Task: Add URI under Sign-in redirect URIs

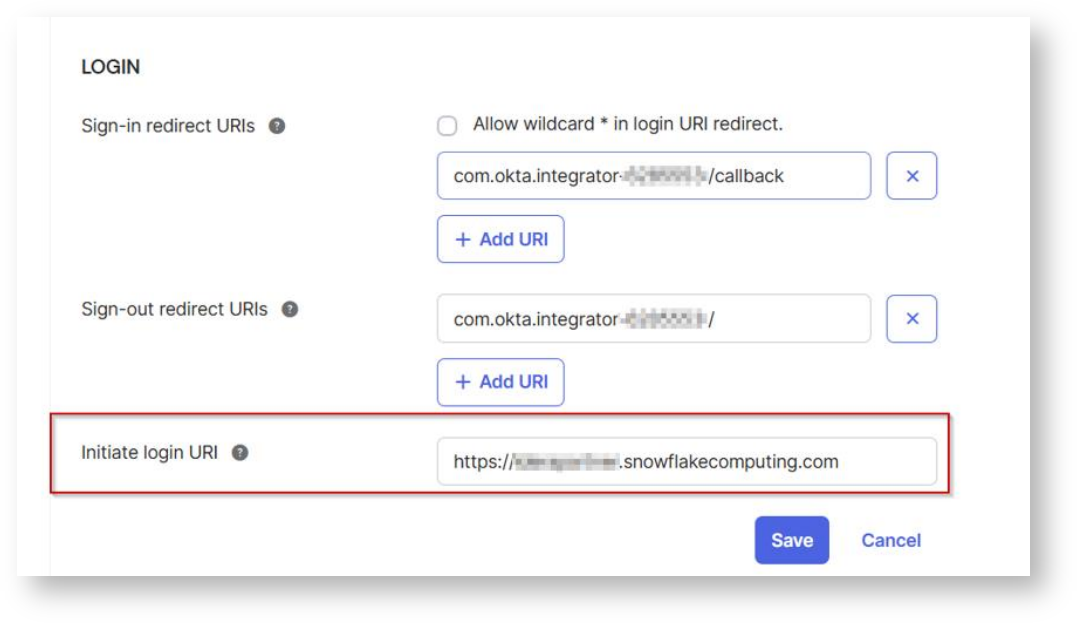Action: click(501, 240)
